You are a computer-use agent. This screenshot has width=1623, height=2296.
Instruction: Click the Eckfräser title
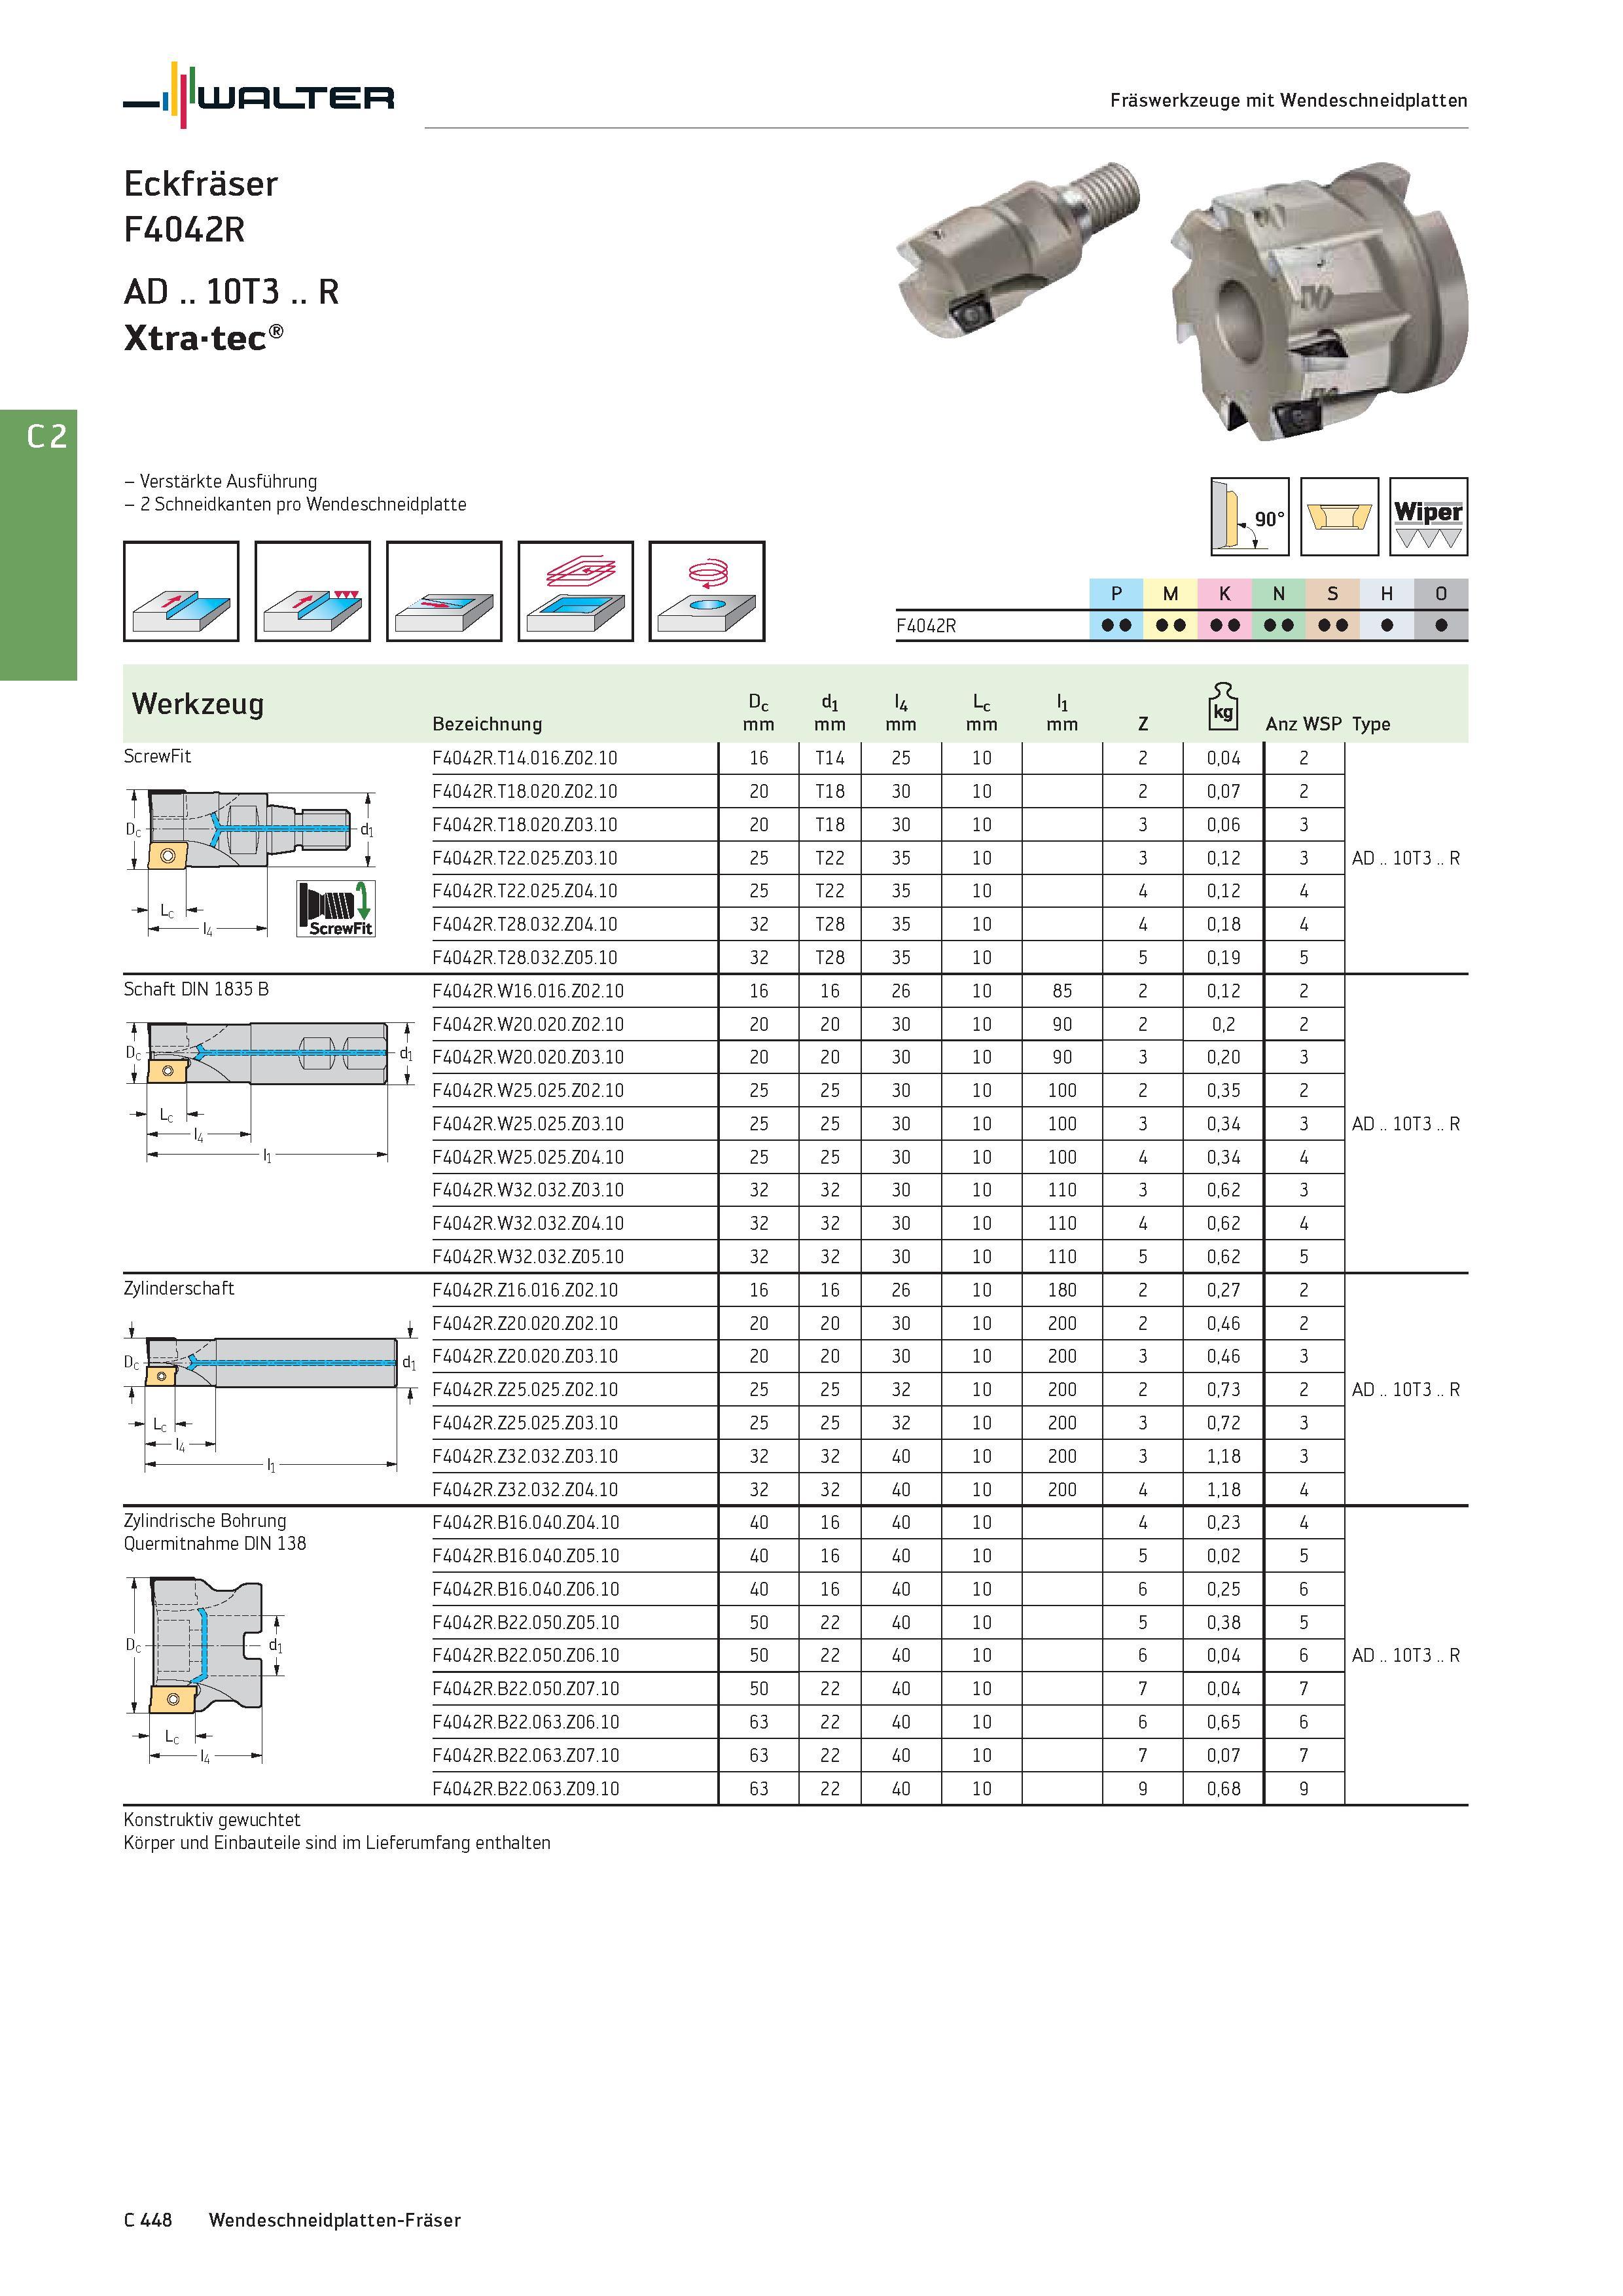point(201,184)
